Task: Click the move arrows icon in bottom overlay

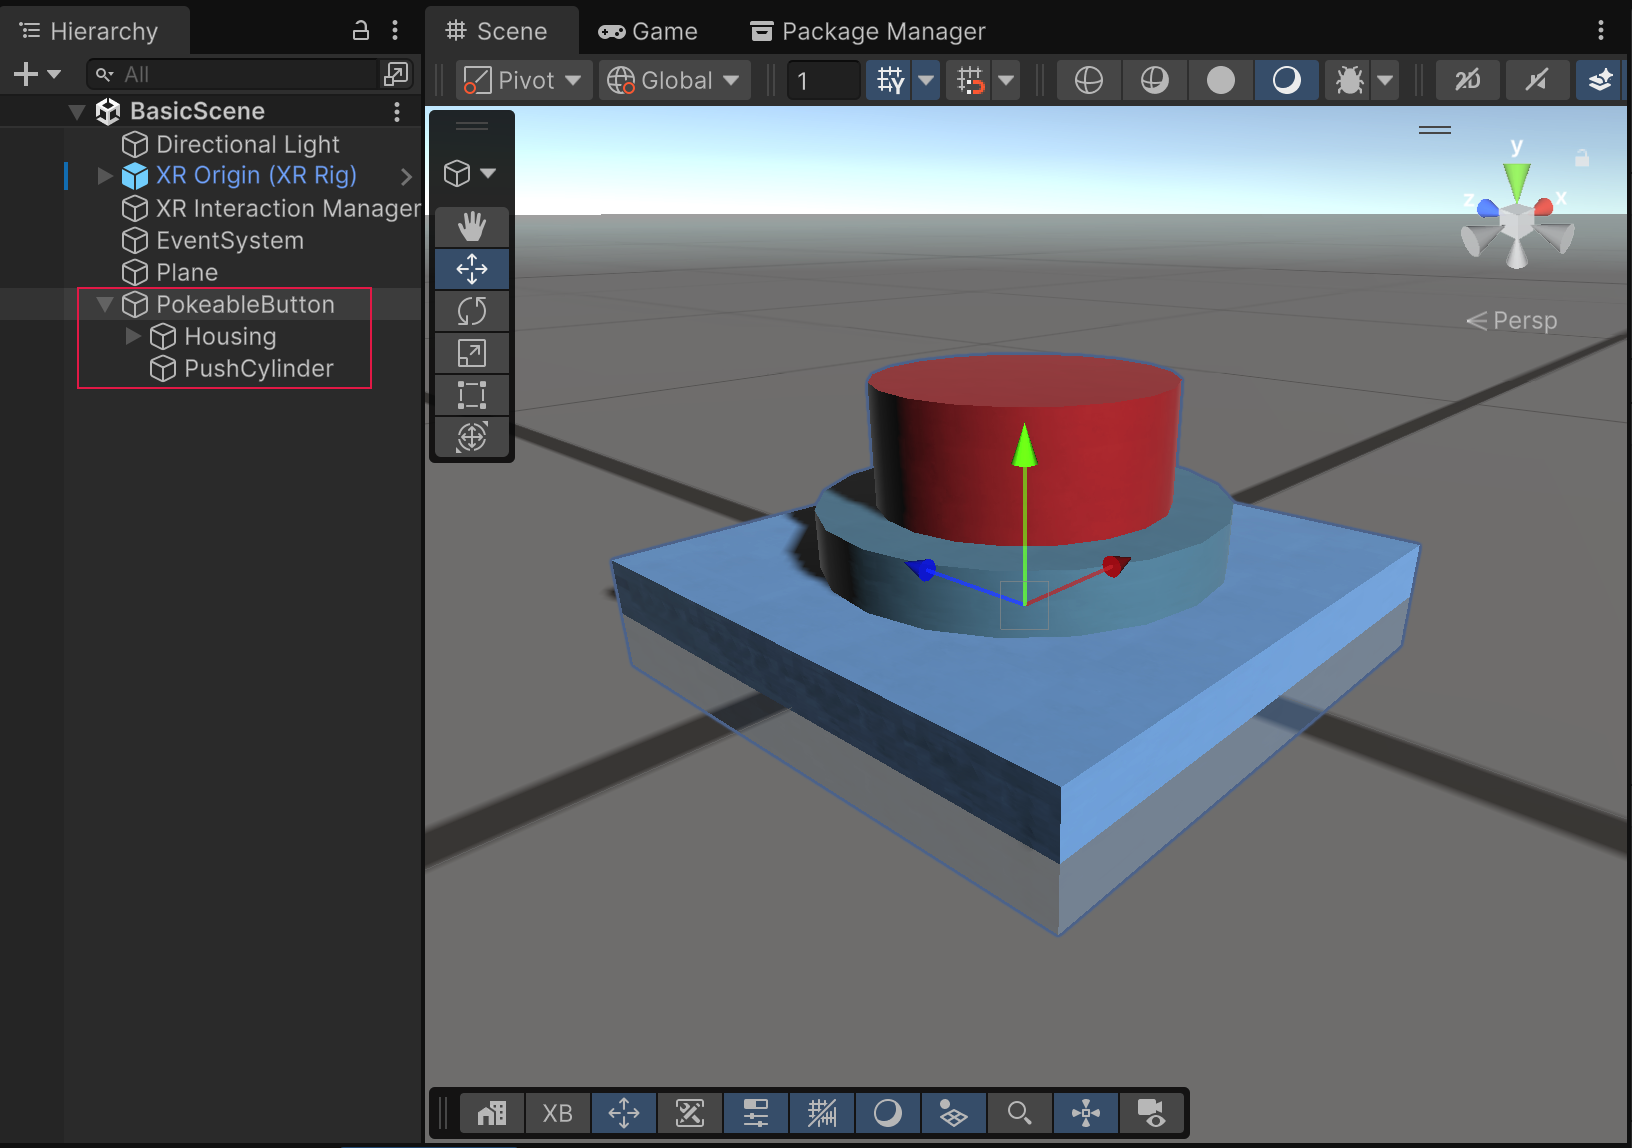Action: click(x=624, y=1113)
